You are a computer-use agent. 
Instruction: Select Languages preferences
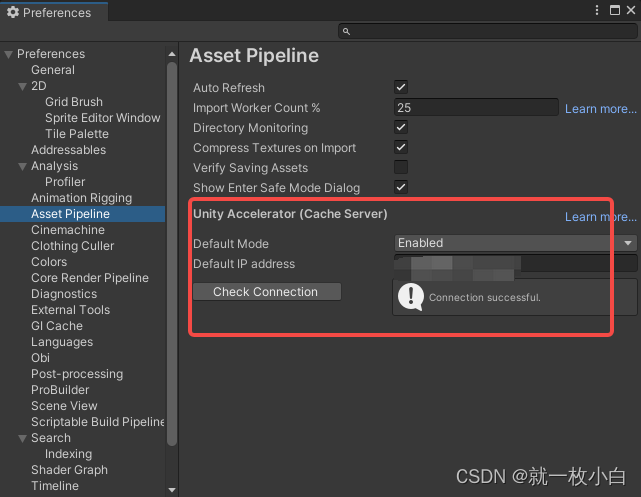pos(62,342)
